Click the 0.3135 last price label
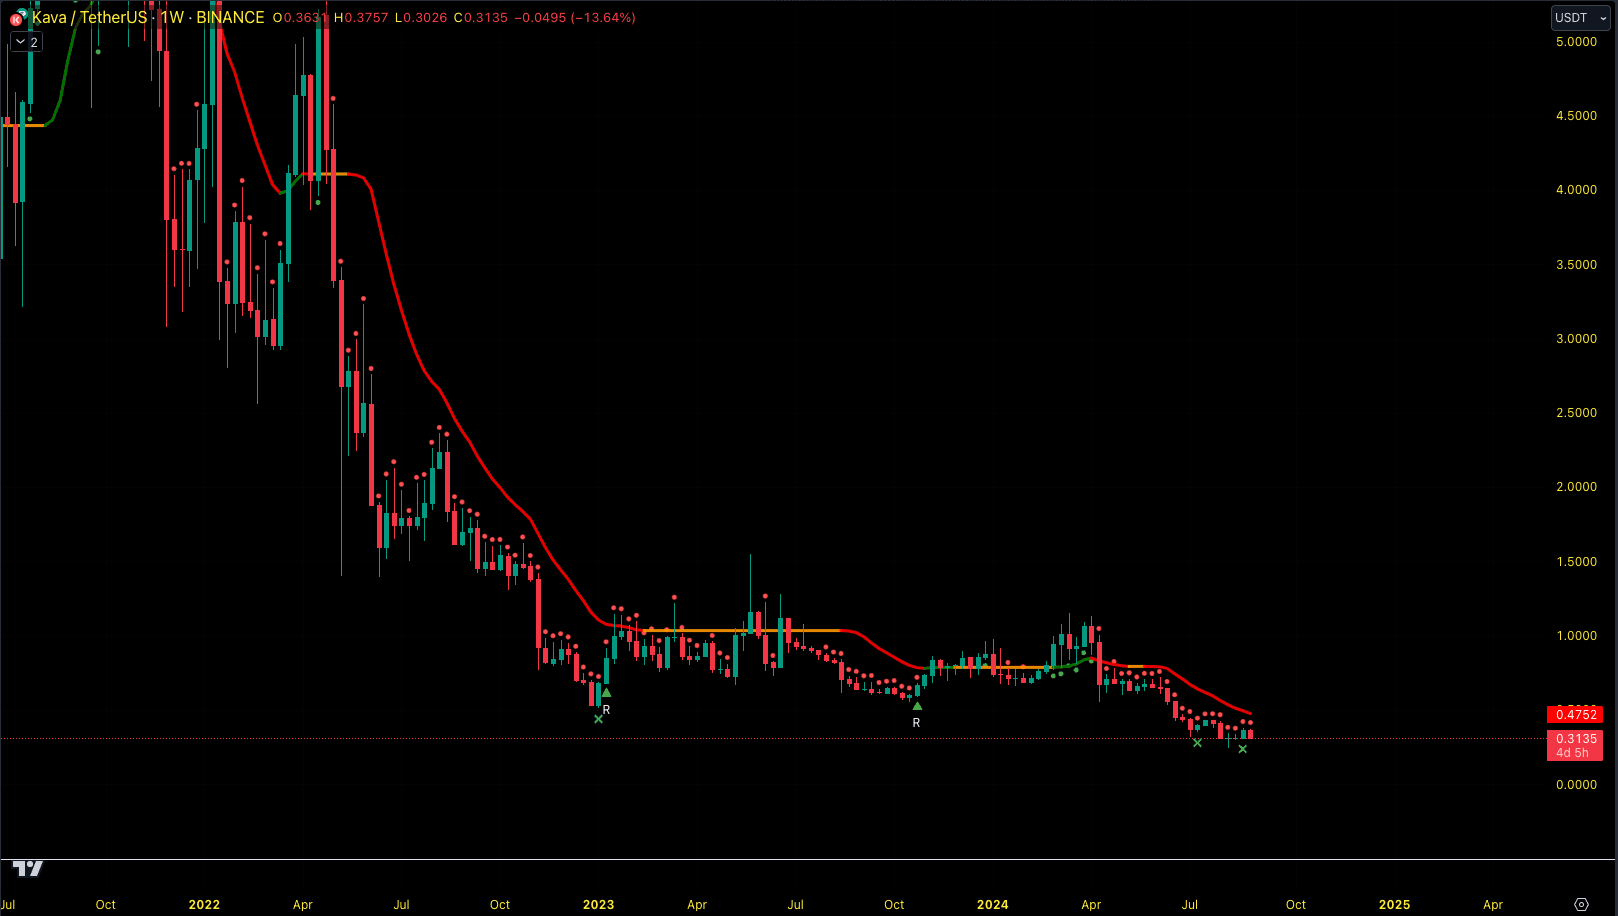This screenshot has width=1618, height=916. [1575, 739]
